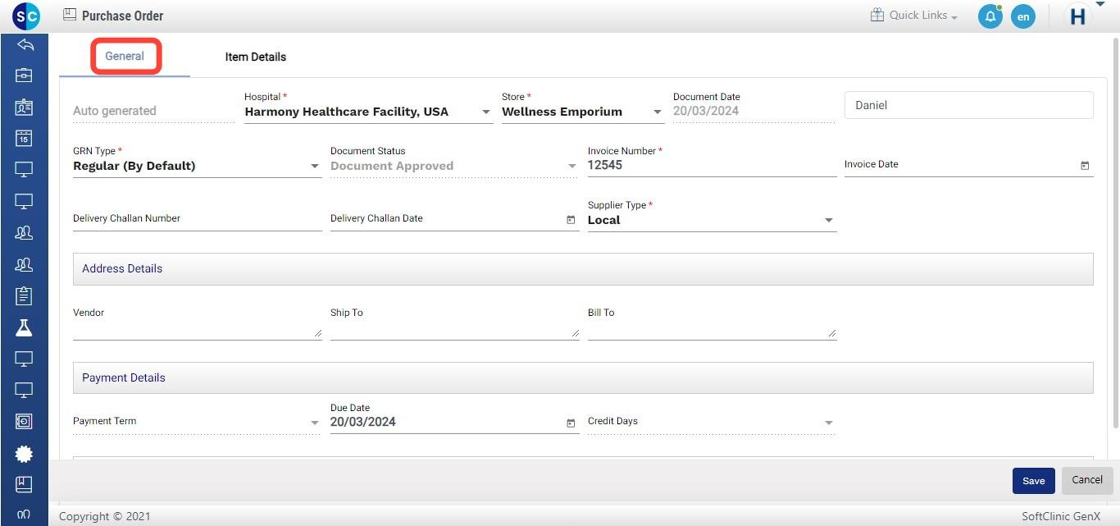Click the clipboard icon in sidebar
Screen dimensions: 1120x526
24,296
